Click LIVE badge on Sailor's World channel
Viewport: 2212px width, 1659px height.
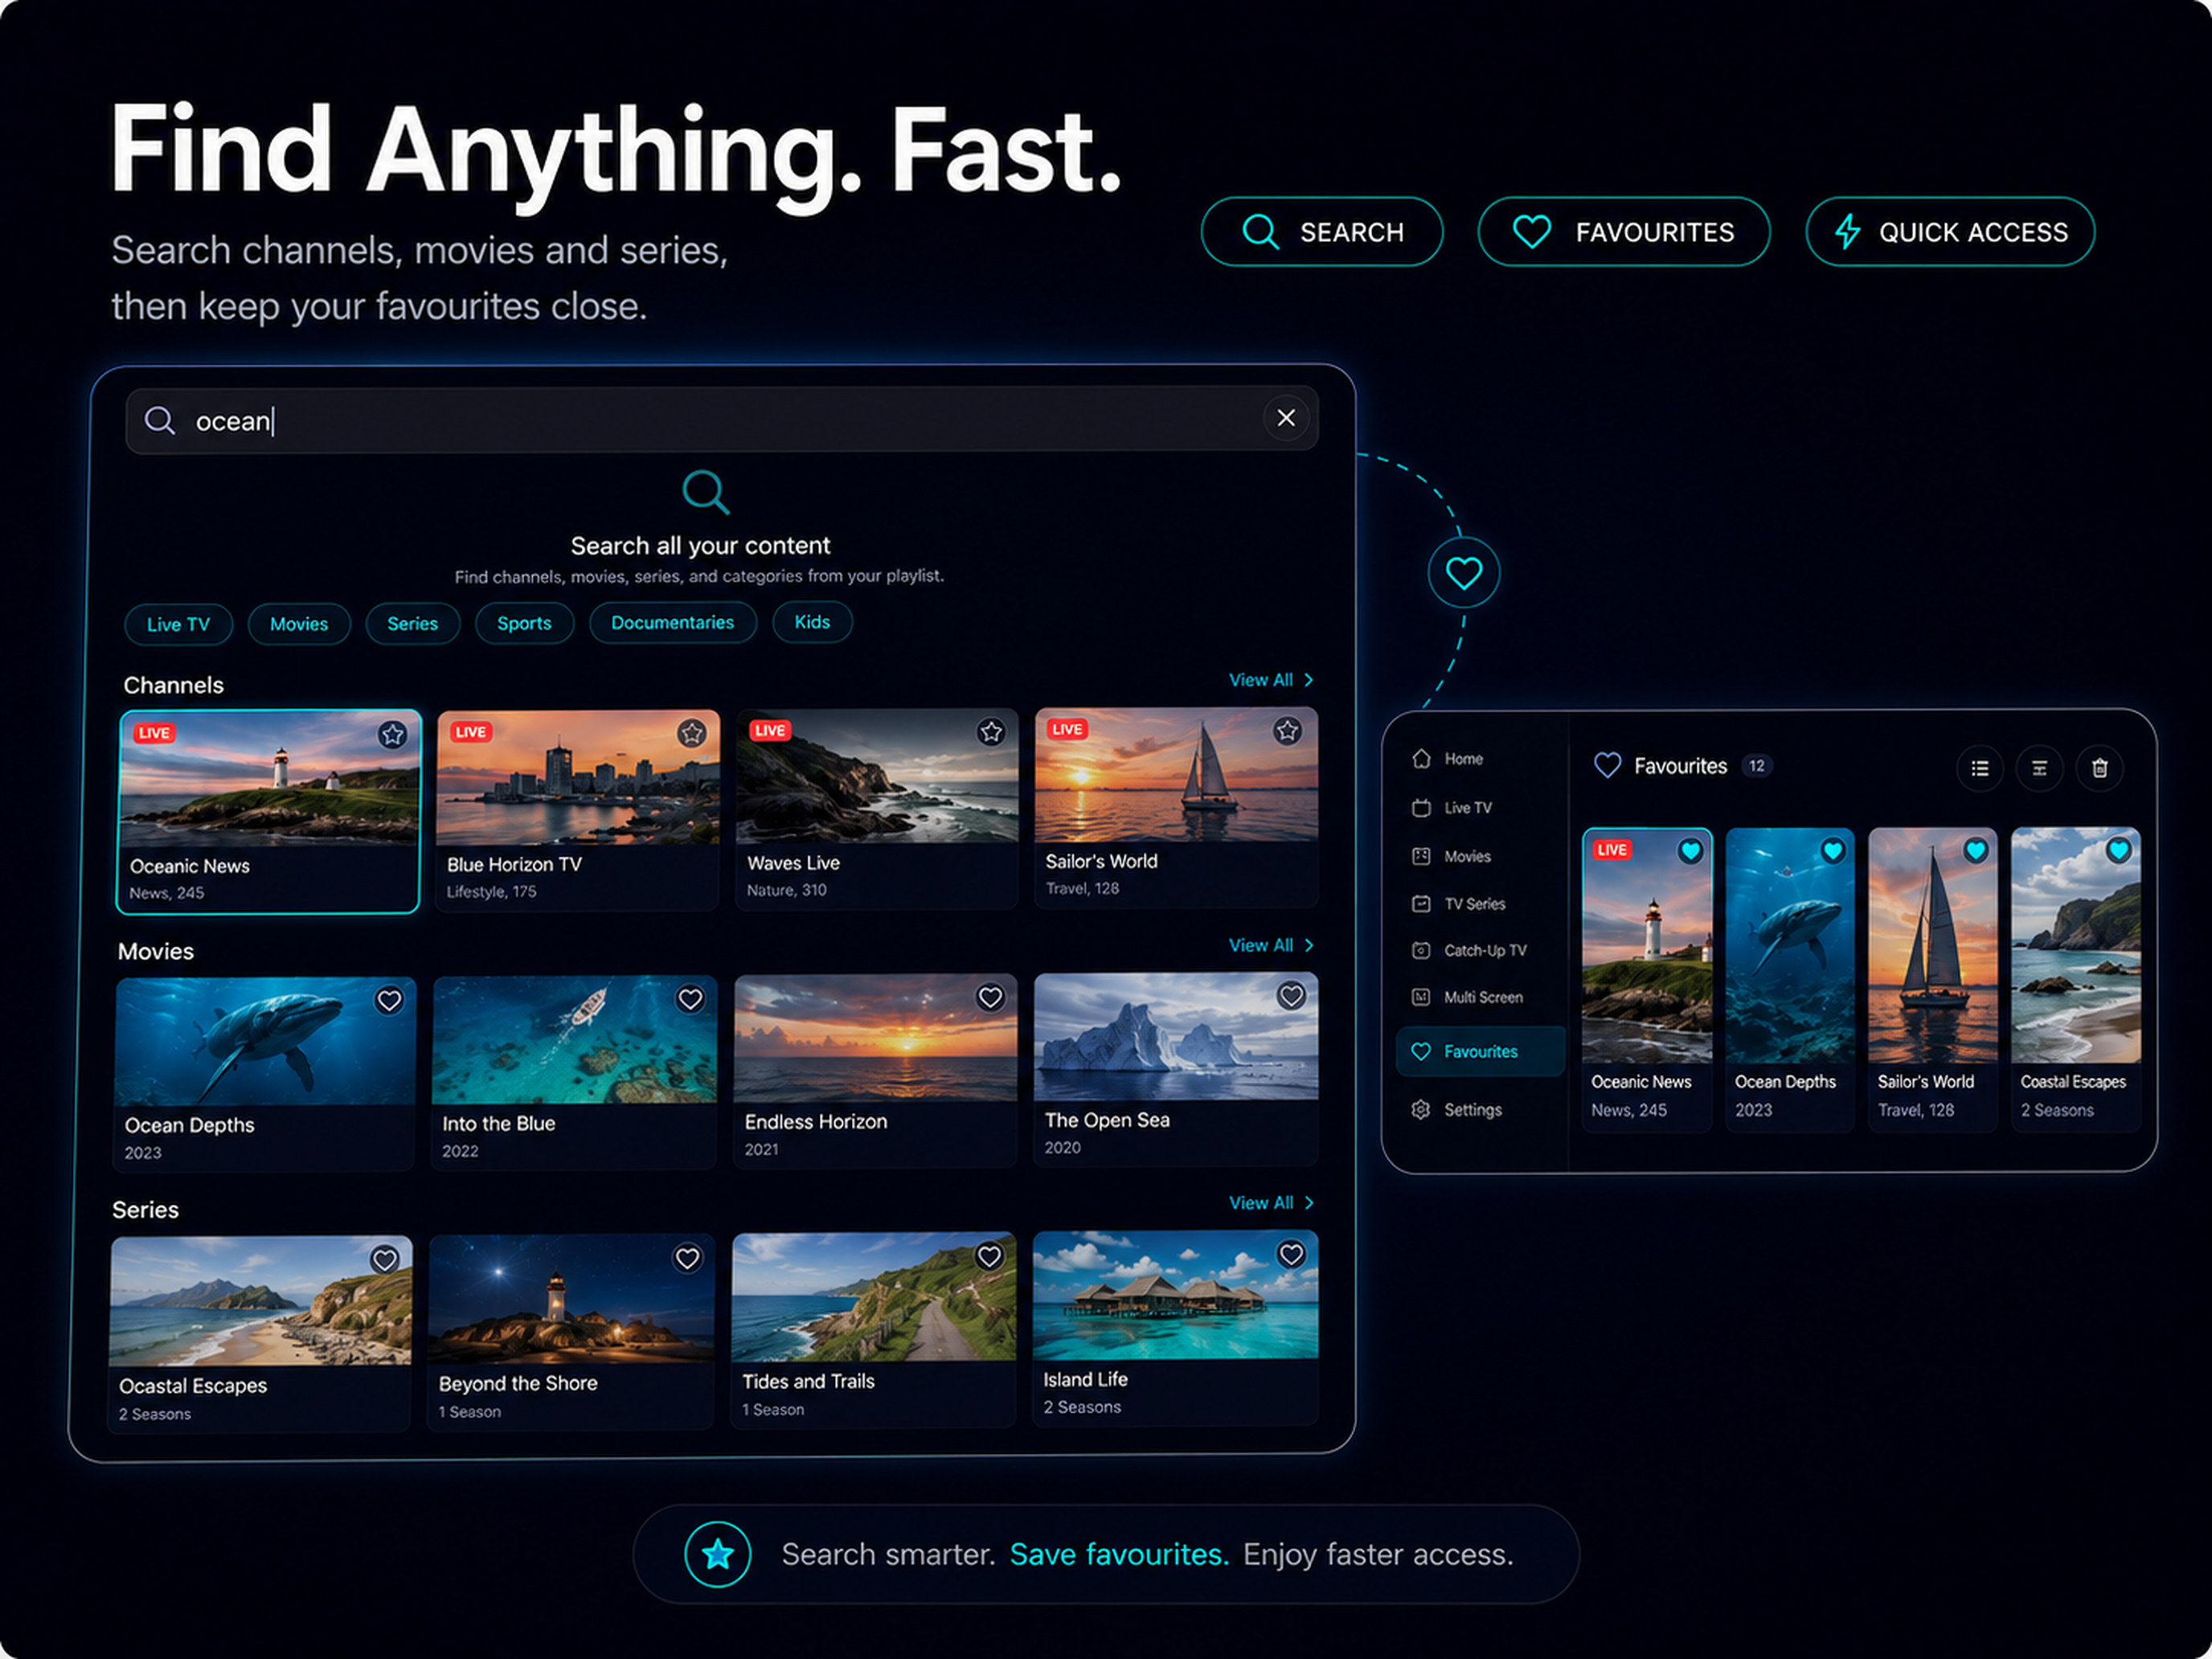click(1066, 729)
